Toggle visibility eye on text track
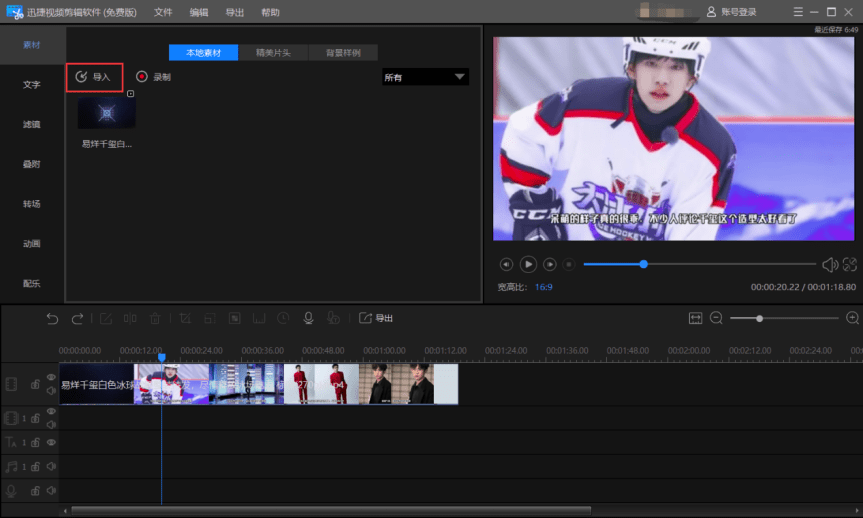This screenshot has width=863, height=518. tap(51, 442)
